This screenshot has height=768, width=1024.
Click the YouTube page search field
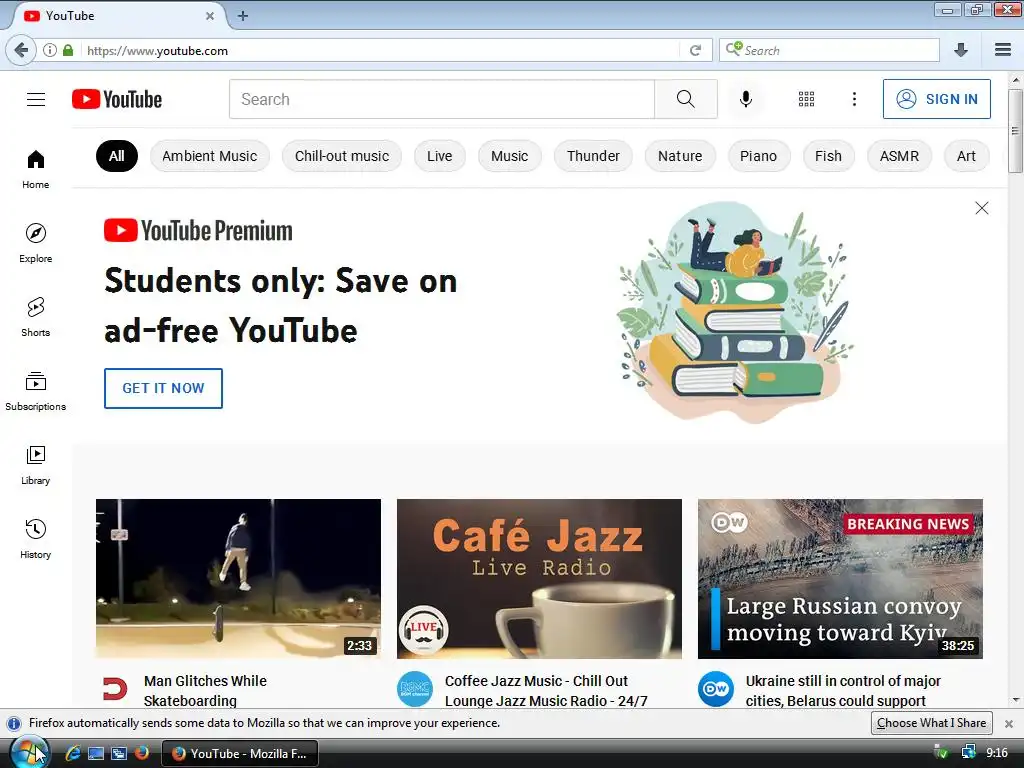441,99
